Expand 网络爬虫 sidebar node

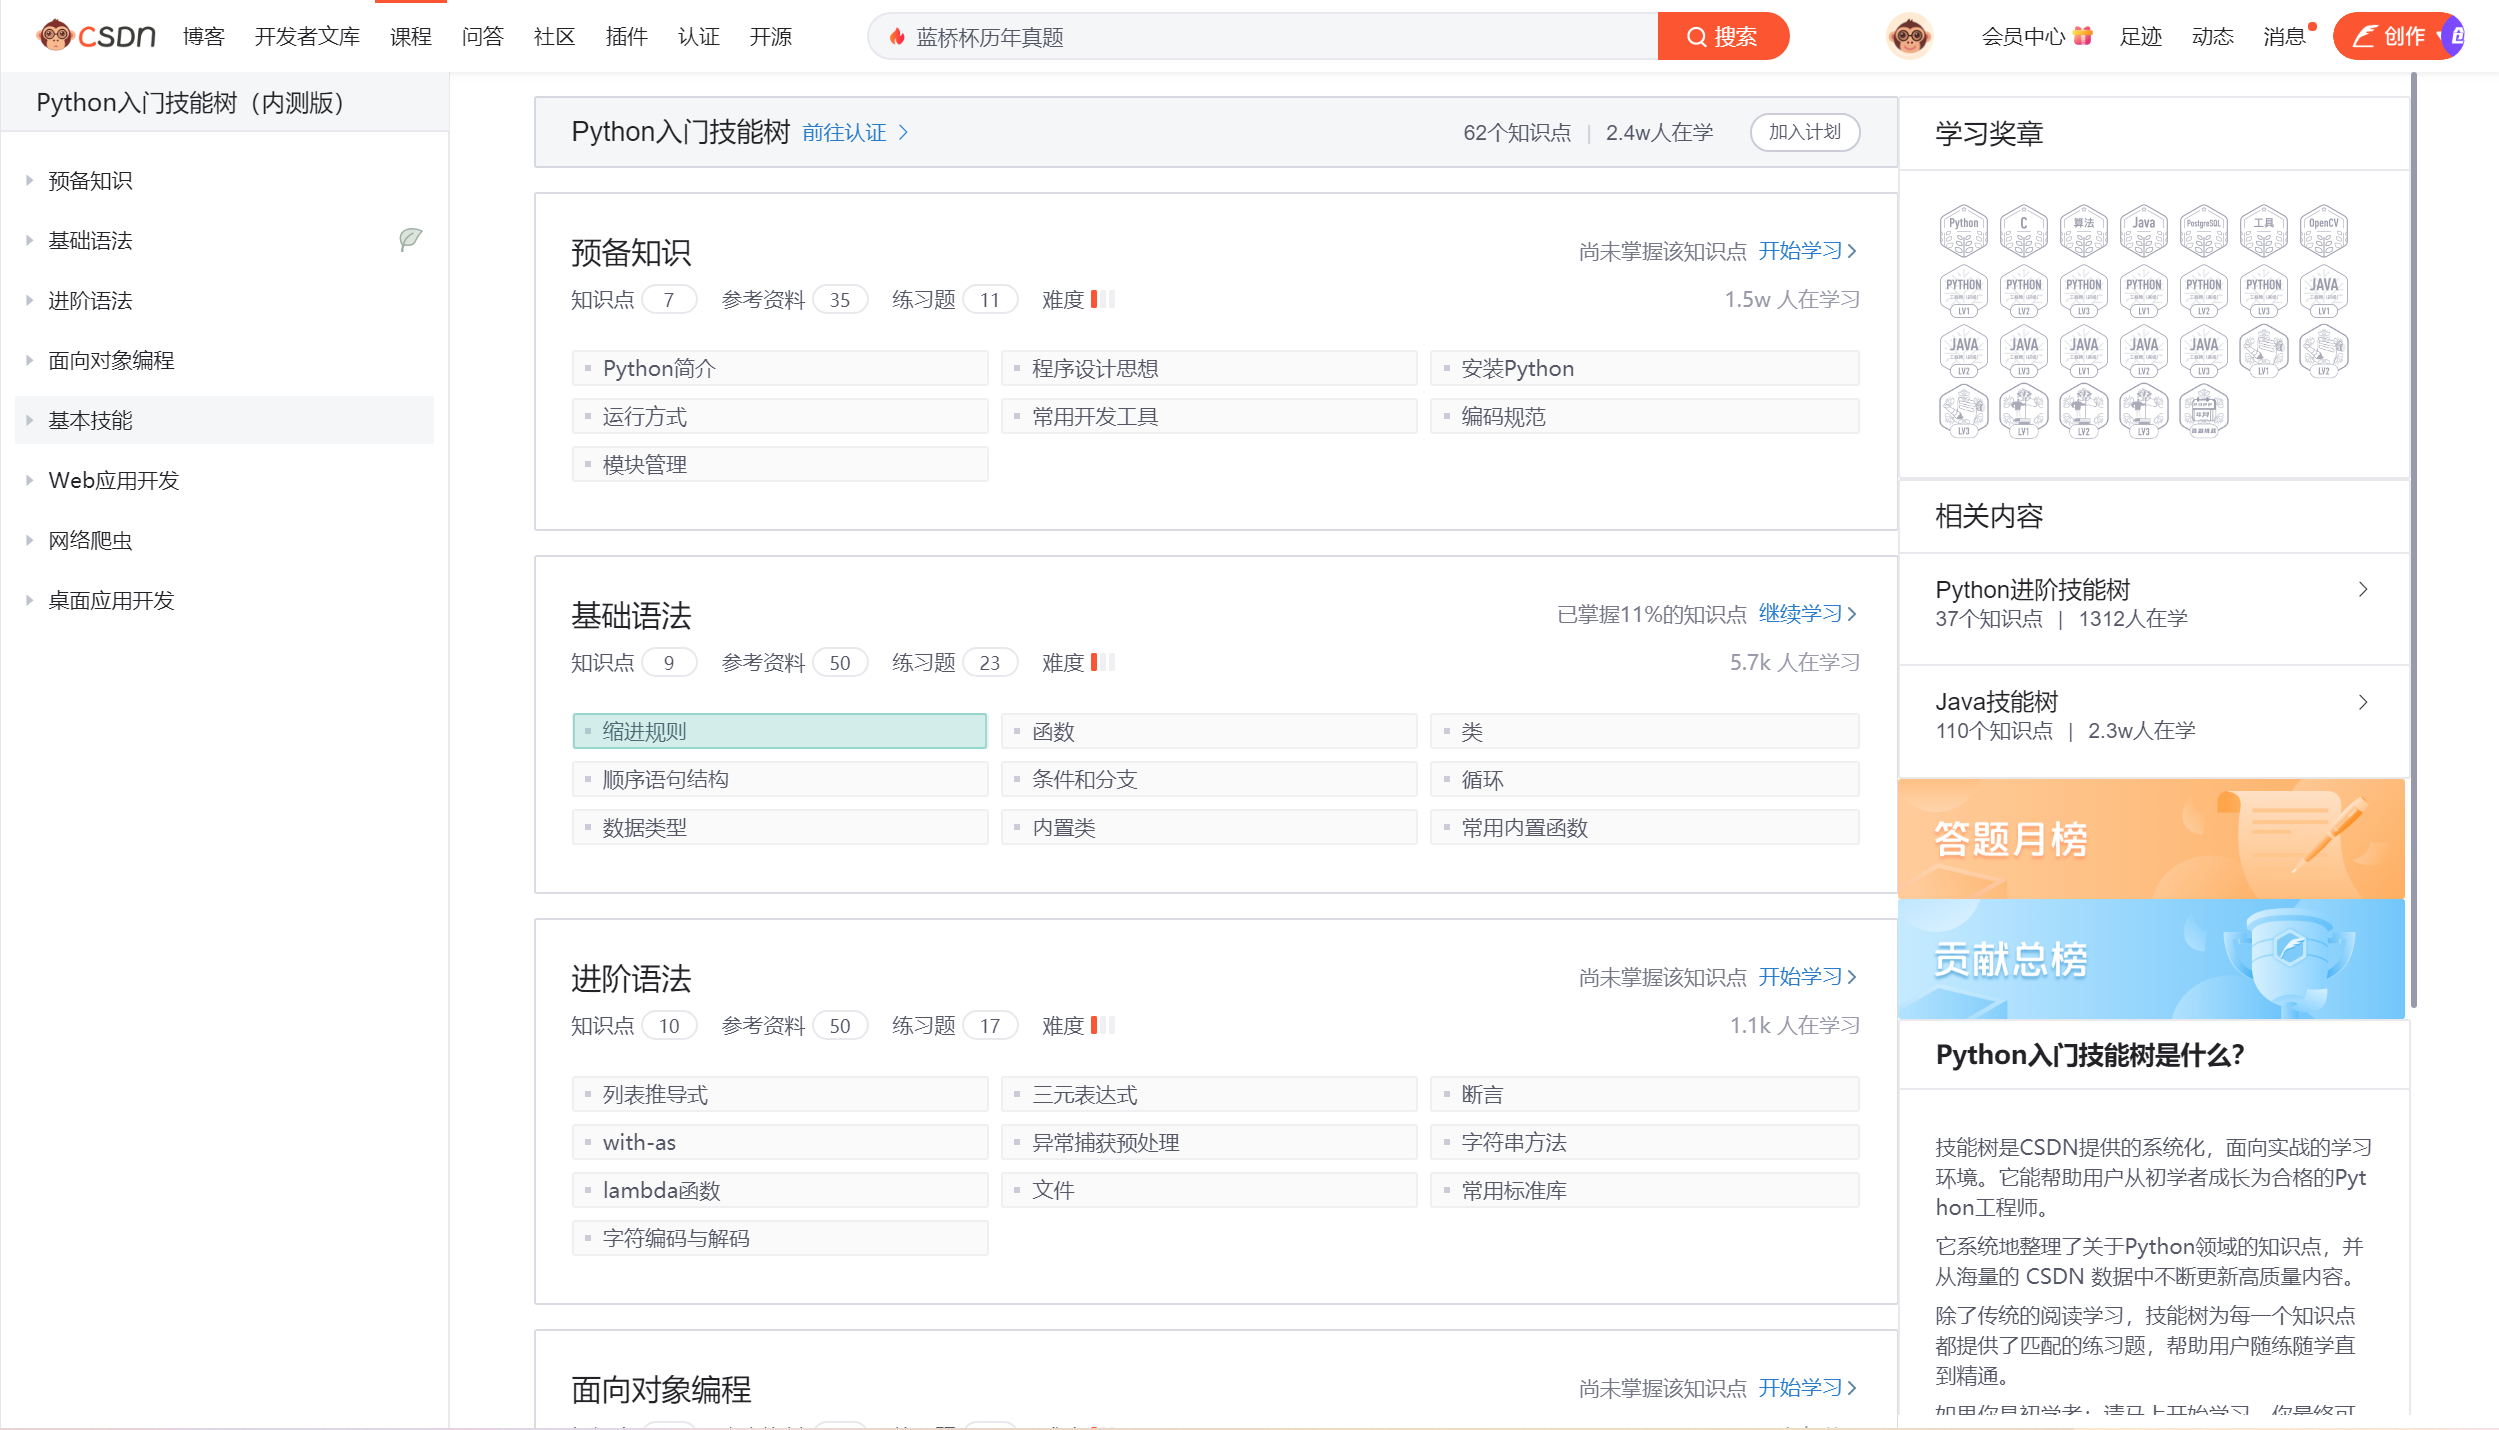coord(30,540)
